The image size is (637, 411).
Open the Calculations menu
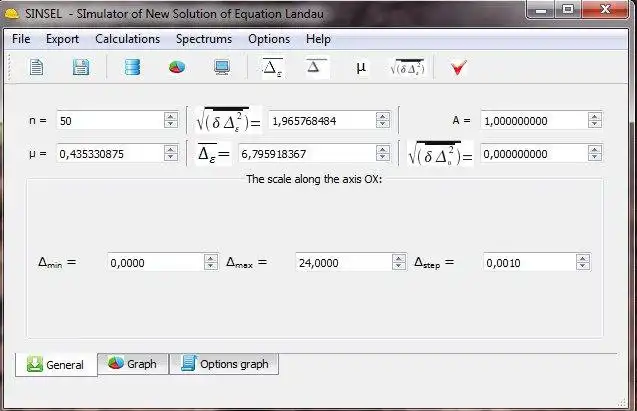click(x=128, y=39)
